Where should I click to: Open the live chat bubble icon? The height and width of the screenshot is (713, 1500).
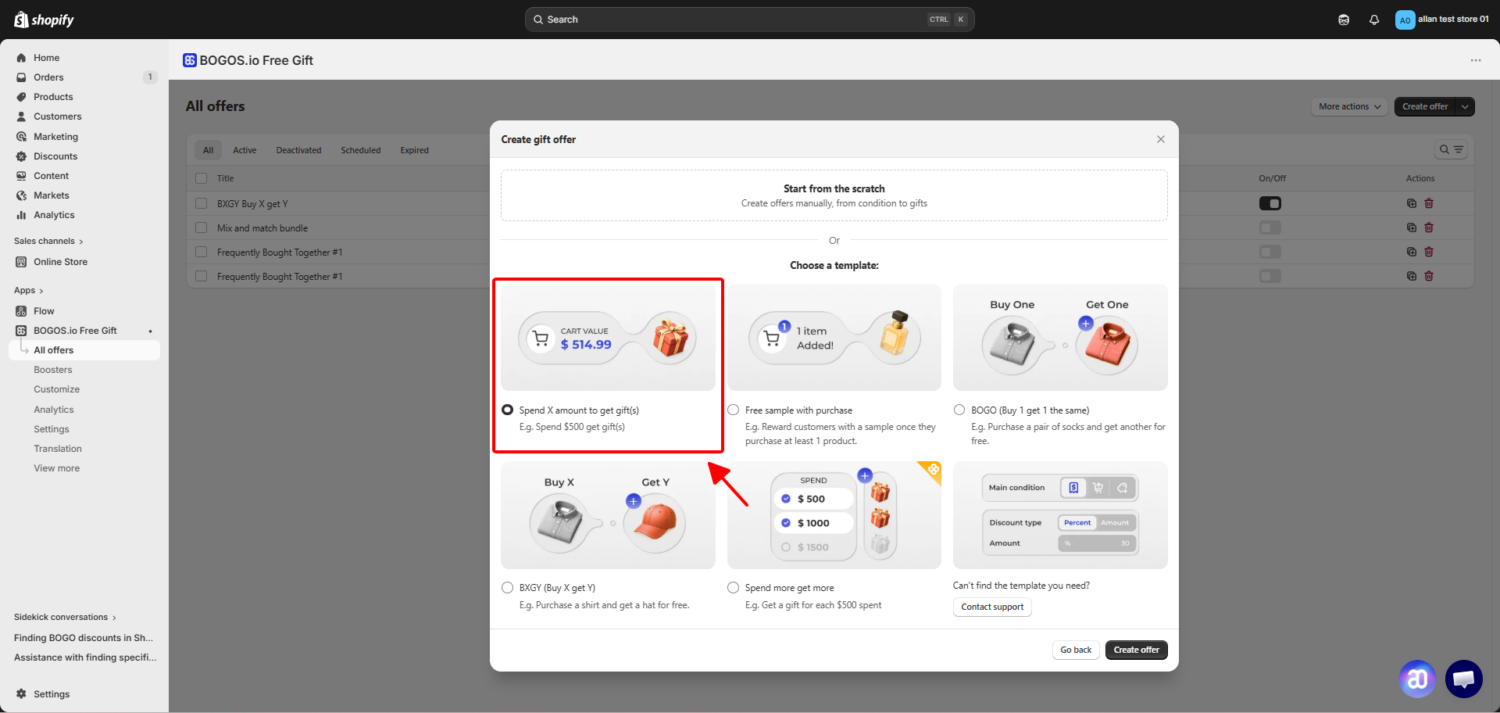pos(1464,679)
